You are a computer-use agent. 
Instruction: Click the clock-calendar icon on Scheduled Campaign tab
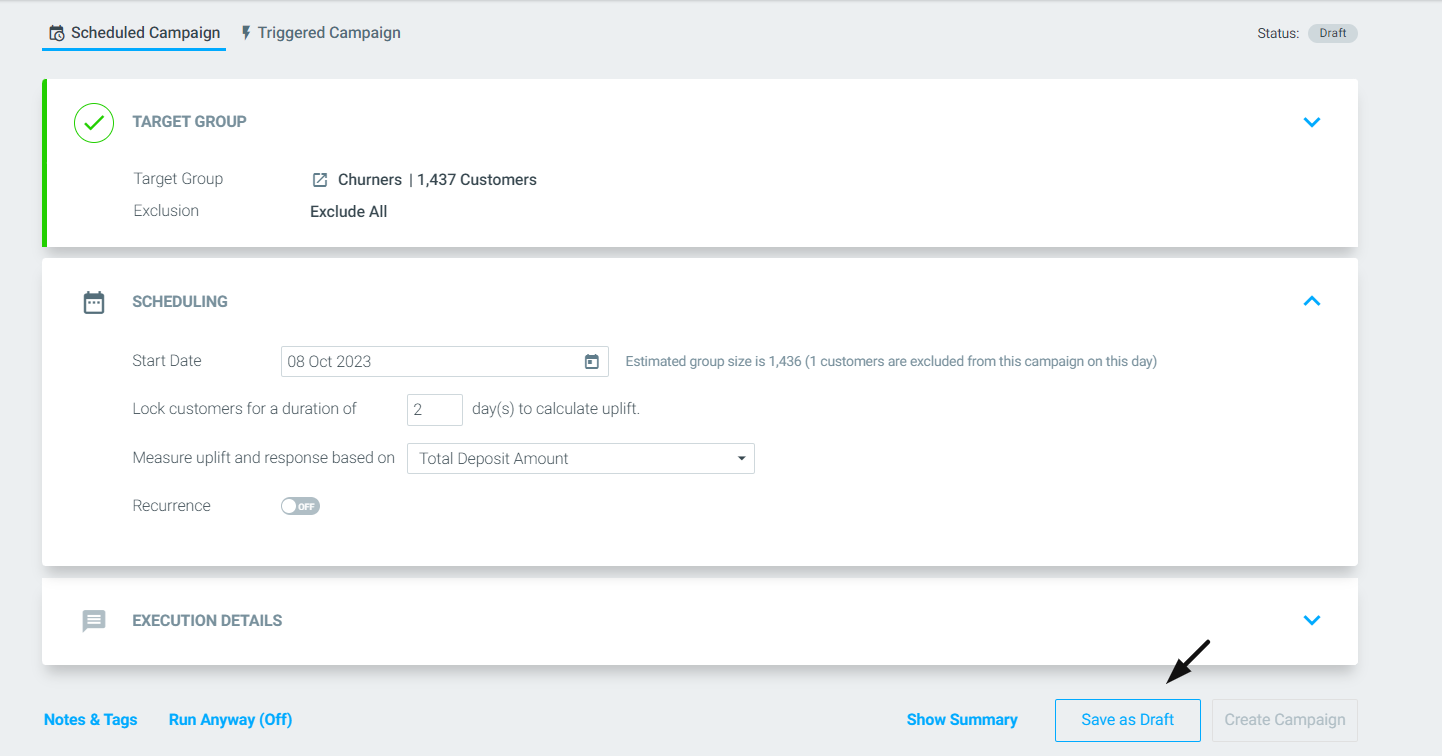coord(57,33)
